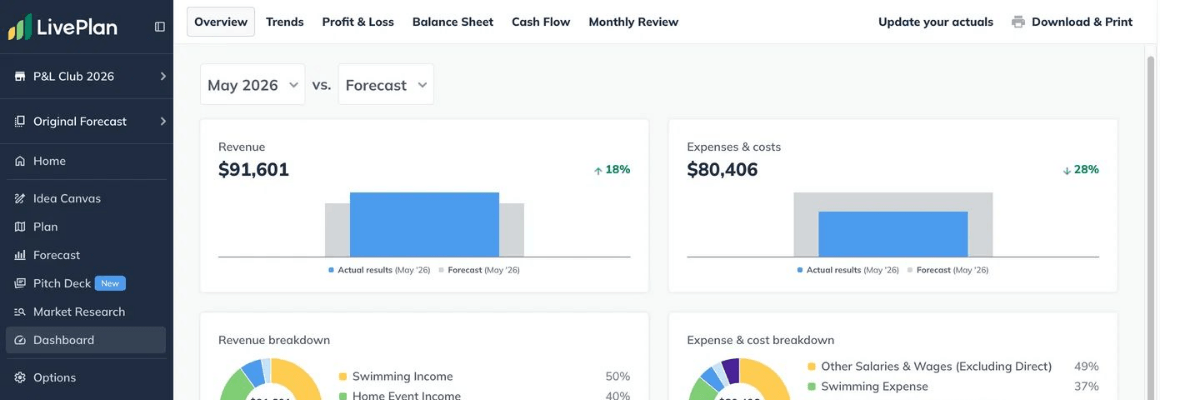Open Idea Canvas in the sidebar
Viewport: 1200px width, 400px height.
[86, 198]
